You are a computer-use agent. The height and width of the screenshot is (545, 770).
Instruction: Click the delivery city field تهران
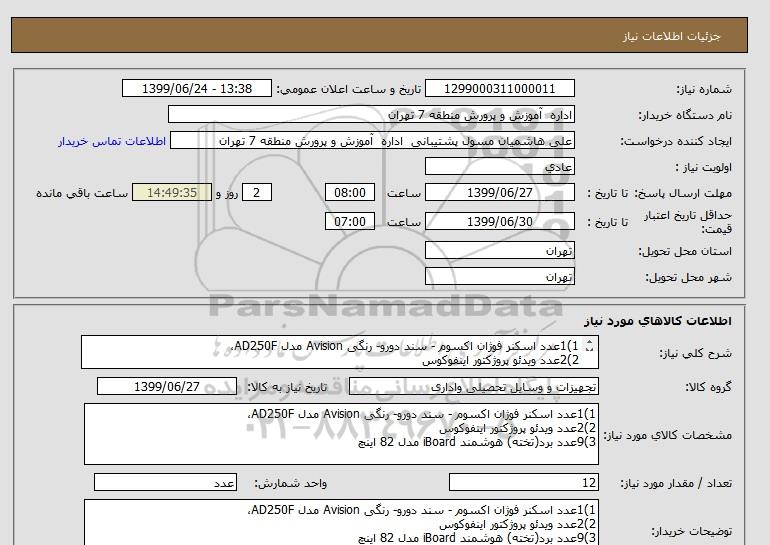(x=499, y=276)
